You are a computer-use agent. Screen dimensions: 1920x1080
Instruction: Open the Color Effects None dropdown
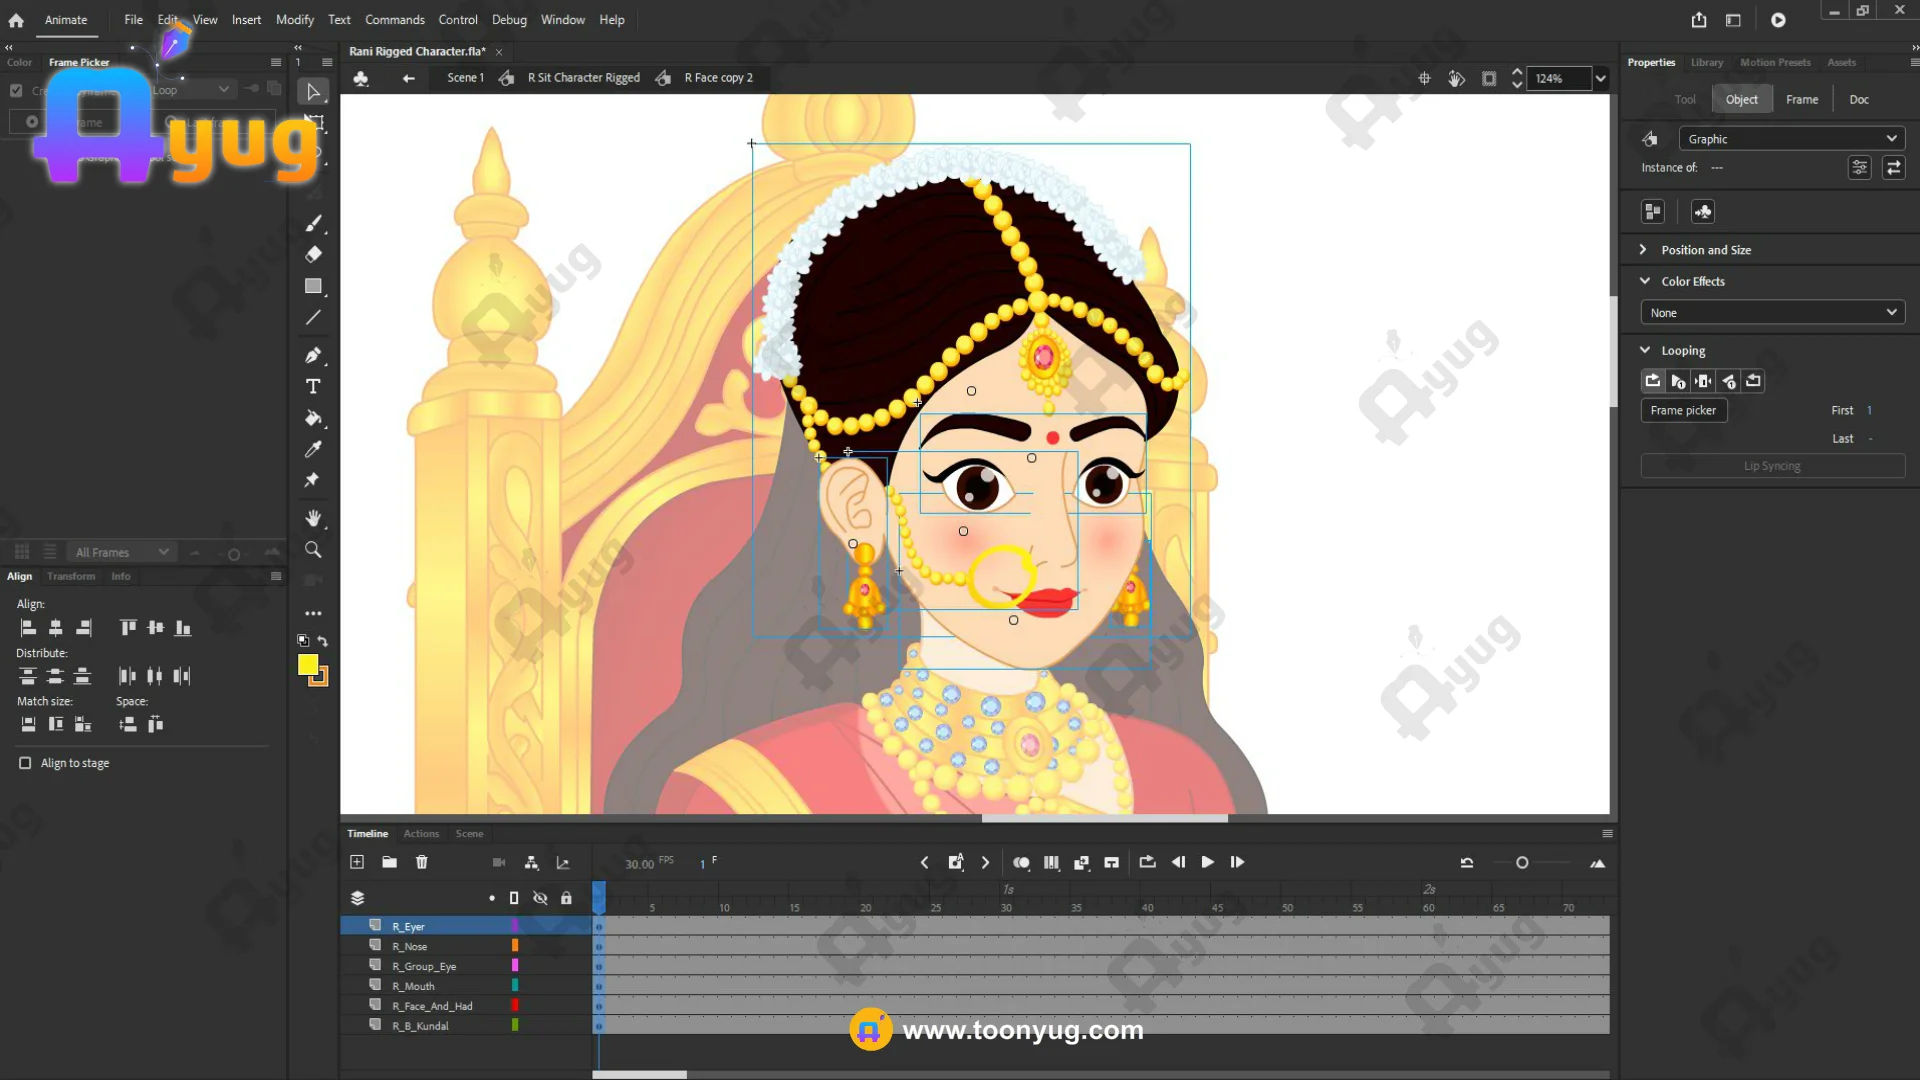coord(1772,313)
